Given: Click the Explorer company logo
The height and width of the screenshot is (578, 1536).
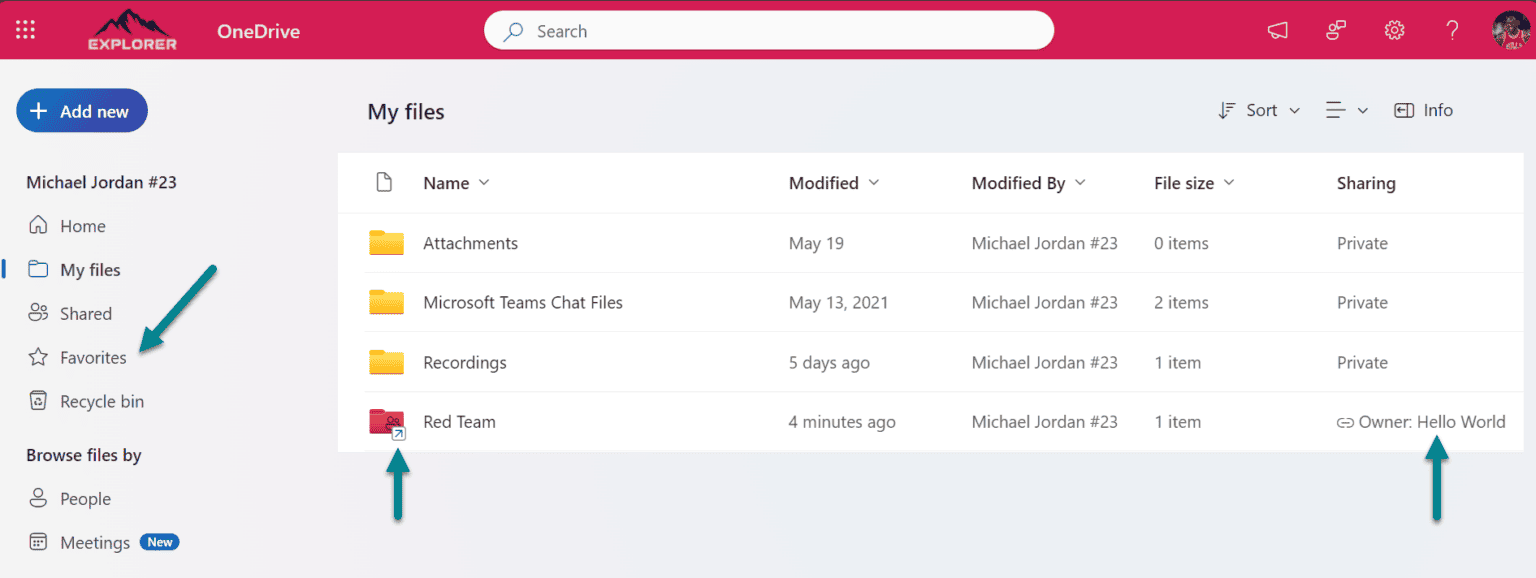Looking at the screenshot, I should [131, 30].
